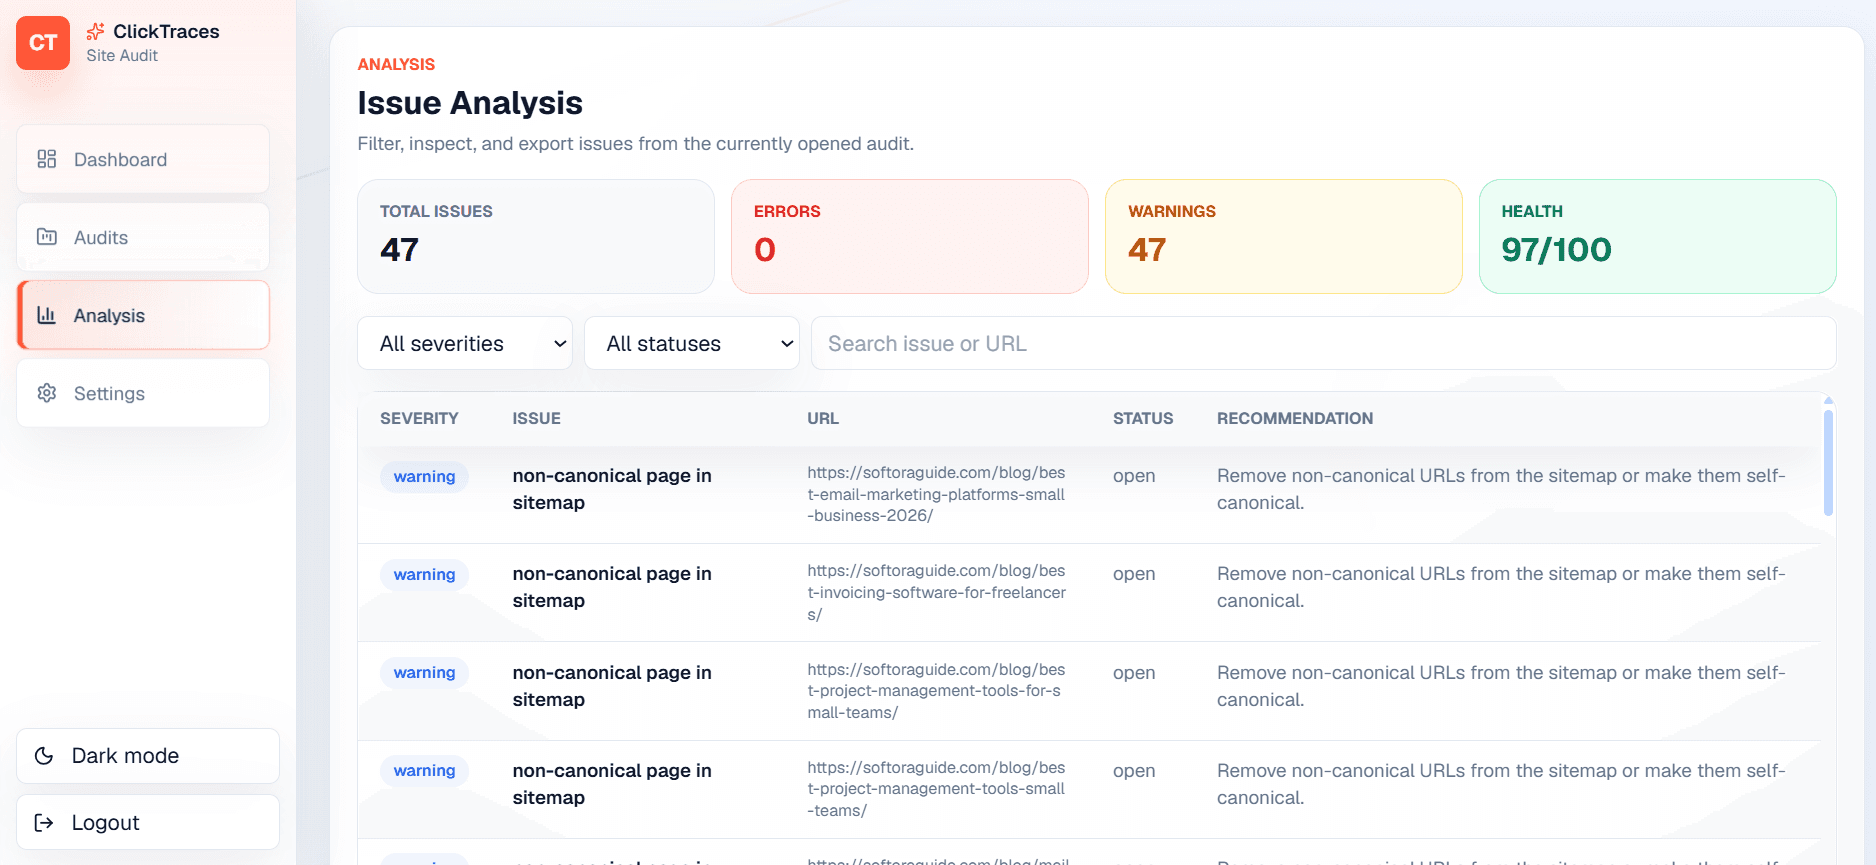Click the Search issue or URL field

1323,343
